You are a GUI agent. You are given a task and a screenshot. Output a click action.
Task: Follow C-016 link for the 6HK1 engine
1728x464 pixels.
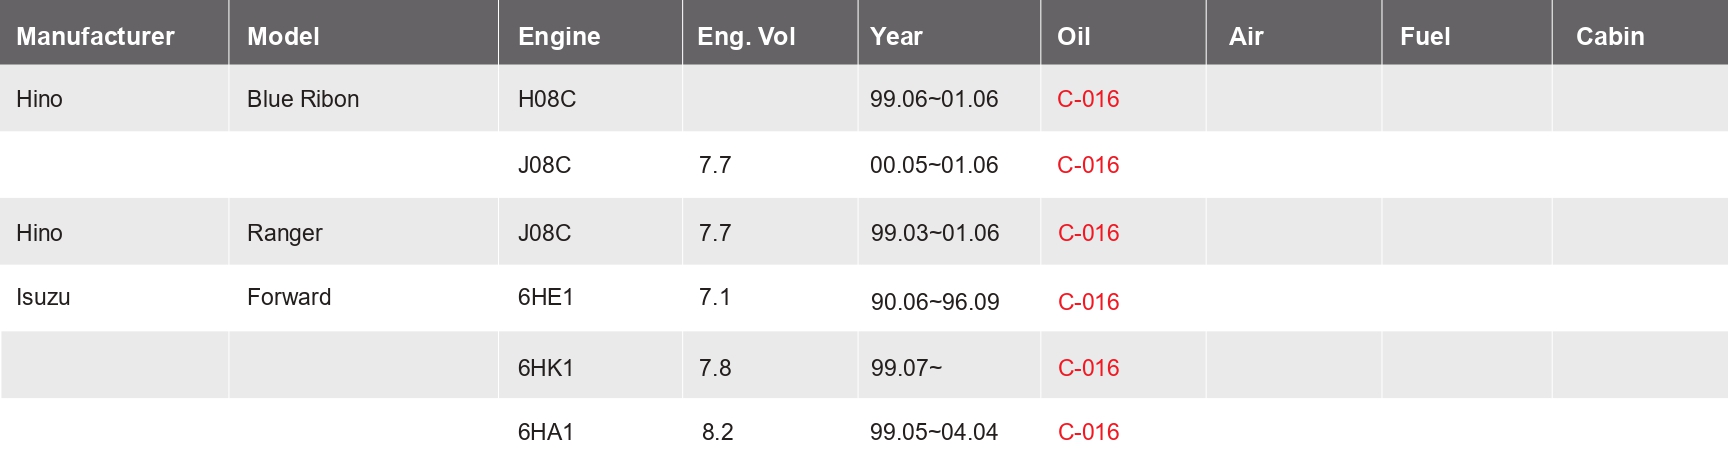(1088, 368)
